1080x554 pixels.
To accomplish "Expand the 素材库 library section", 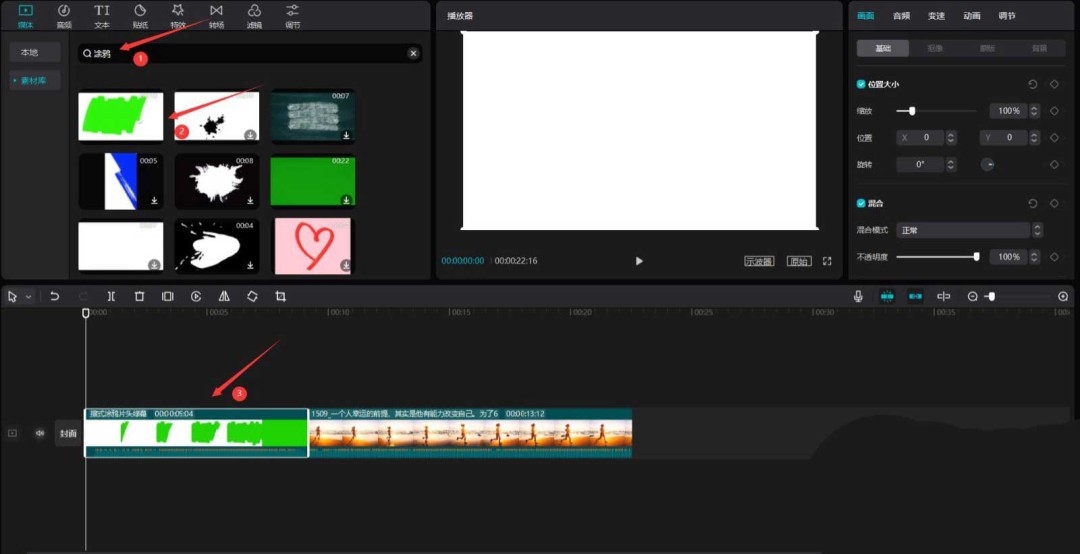I will [35, 80].
